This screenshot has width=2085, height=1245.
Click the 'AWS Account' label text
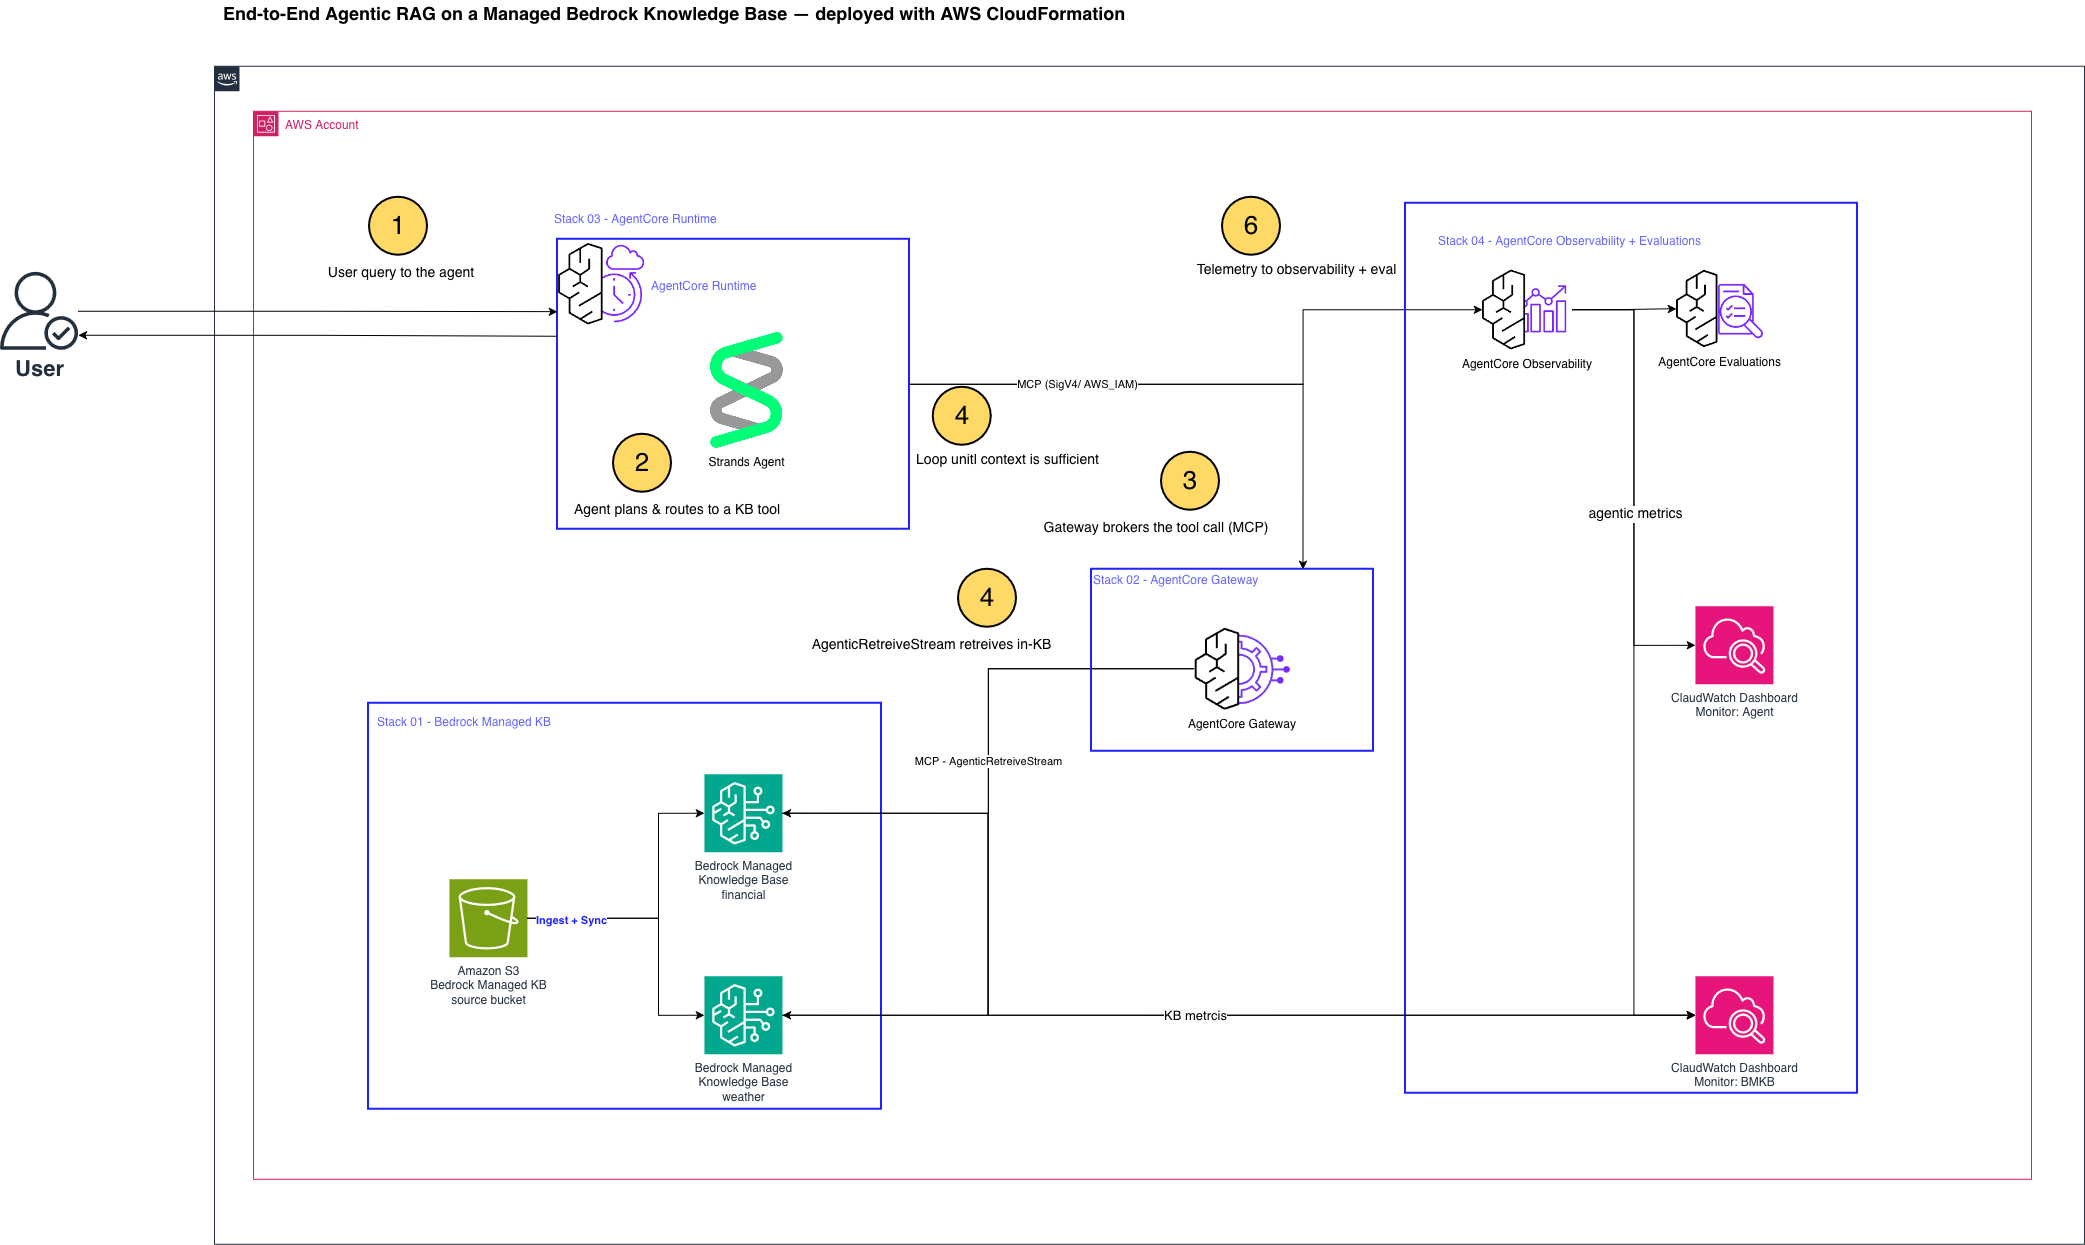(321, 125)
